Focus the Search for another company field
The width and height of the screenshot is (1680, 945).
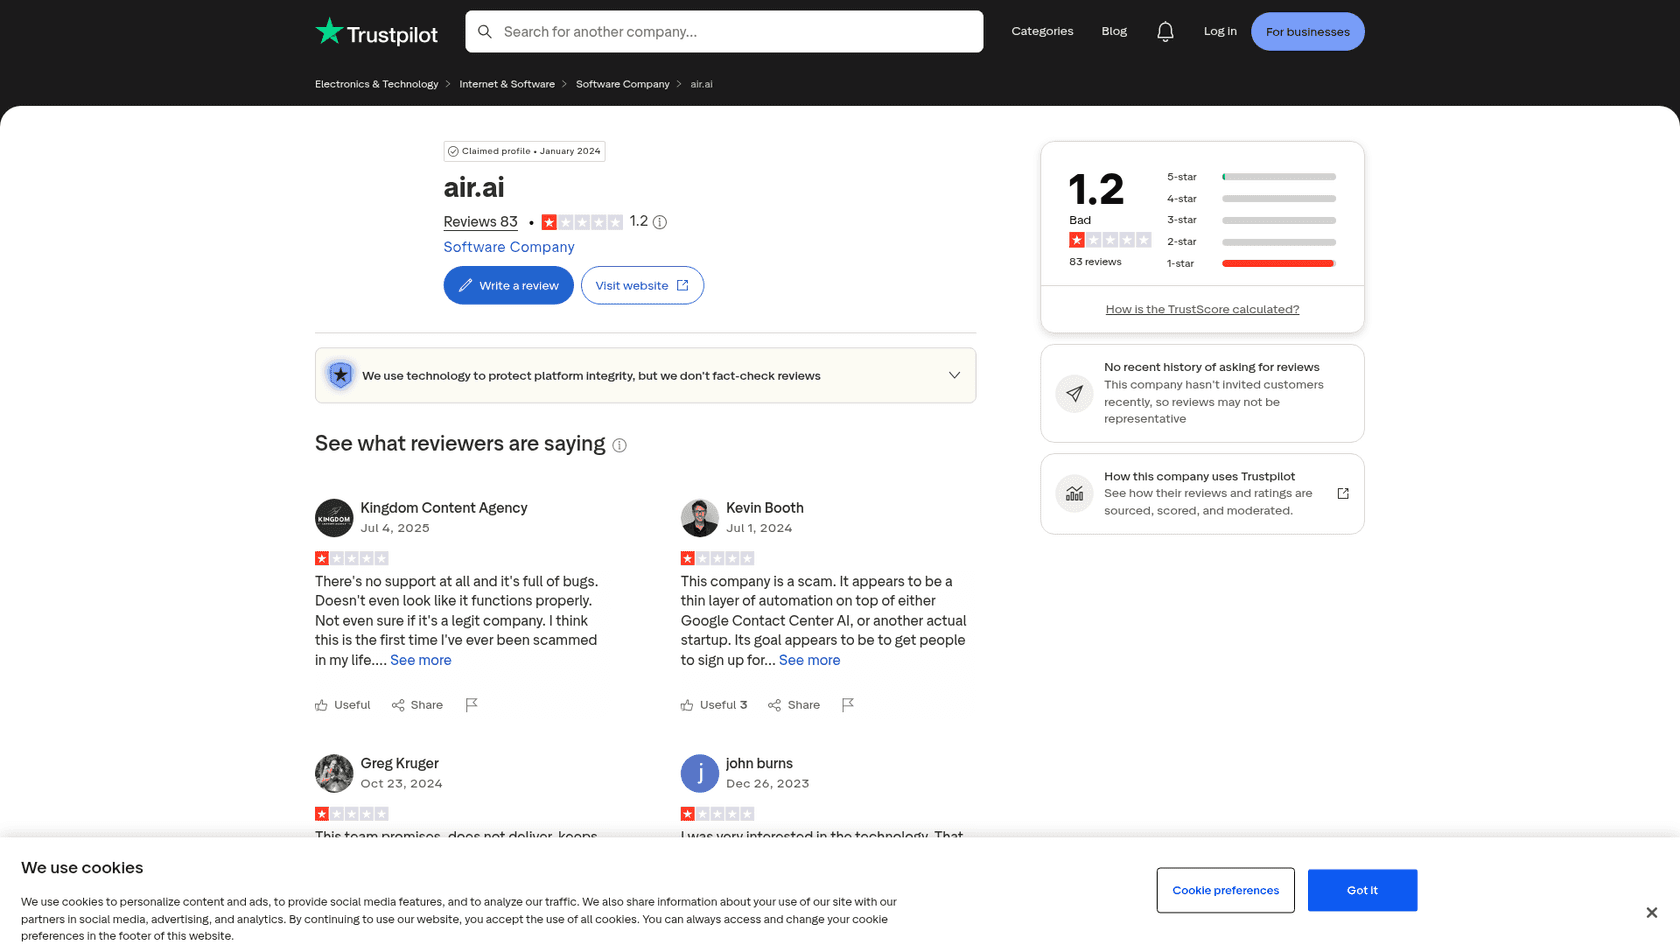(724, 32)
